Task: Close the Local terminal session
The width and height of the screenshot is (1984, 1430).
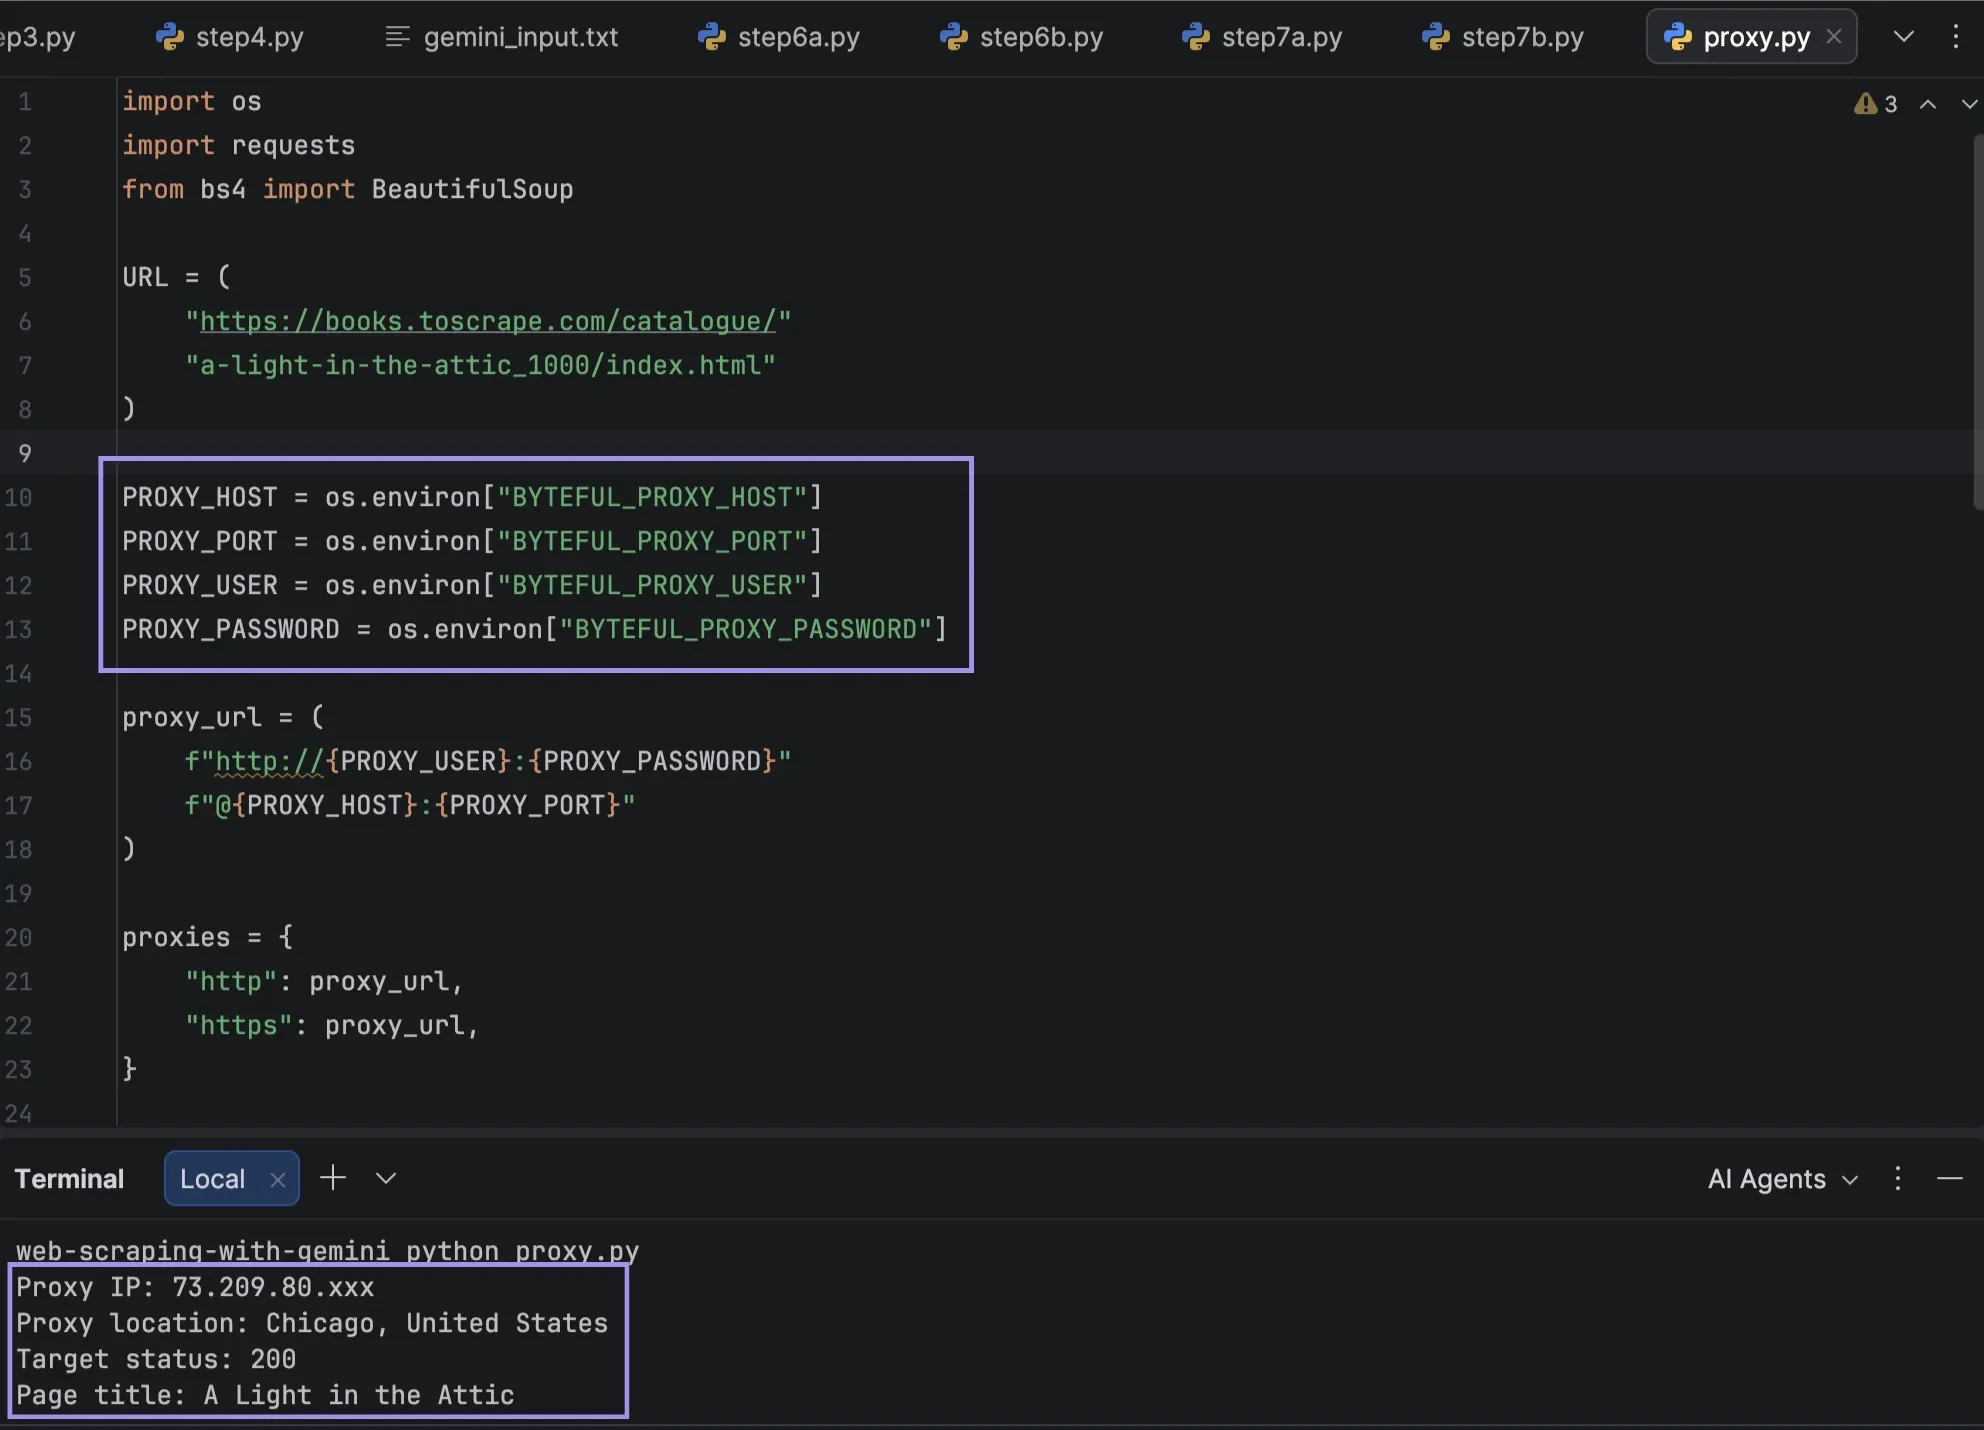Action: pos(278,1180)
